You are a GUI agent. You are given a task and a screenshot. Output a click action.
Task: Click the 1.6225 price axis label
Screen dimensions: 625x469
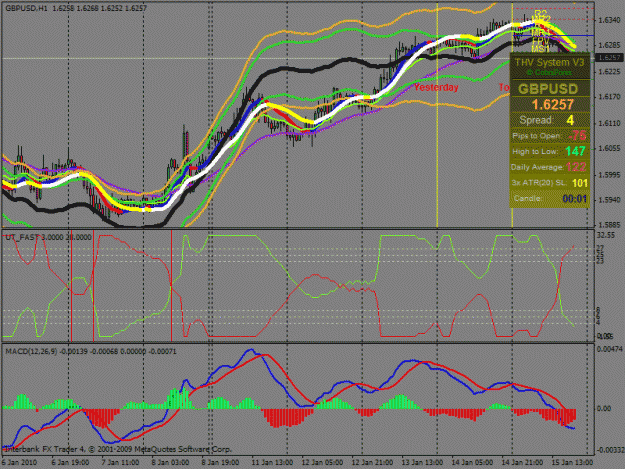coord(609,72)
